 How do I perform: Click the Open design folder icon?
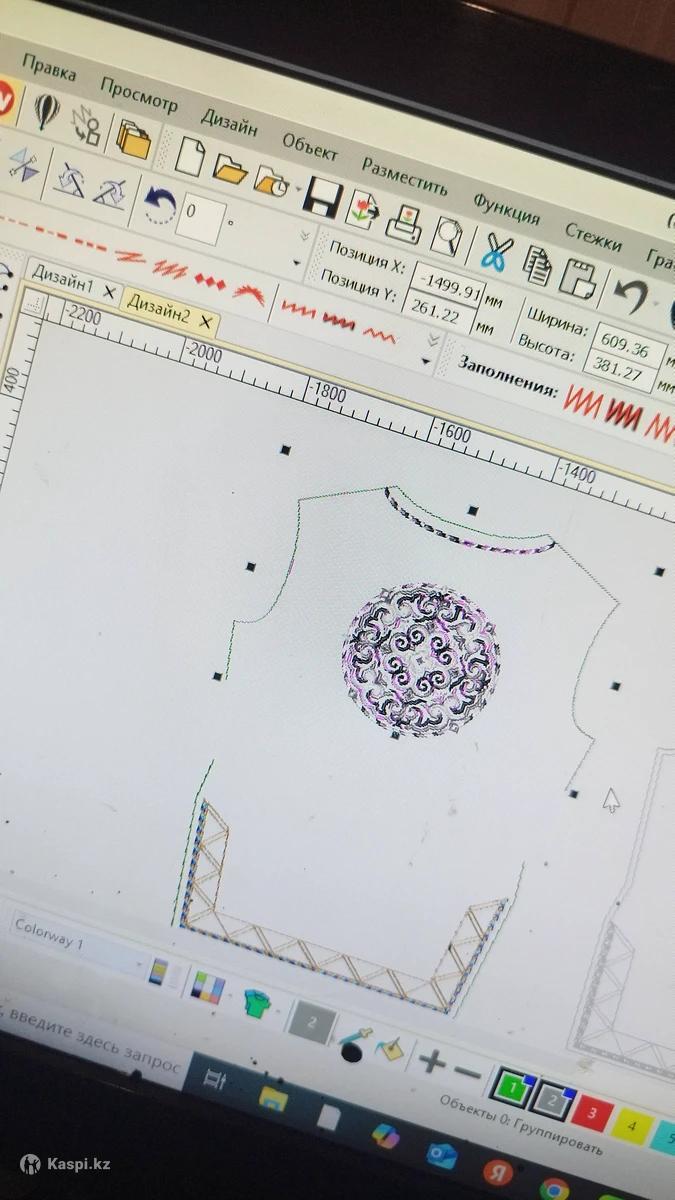[x=230, y=169]
